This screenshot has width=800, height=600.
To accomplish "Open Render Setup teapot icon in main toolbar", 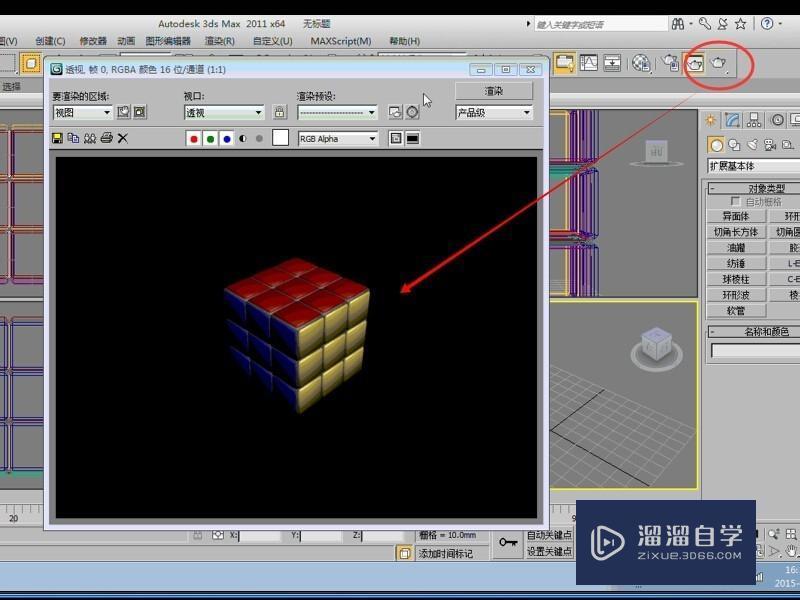I will [x=670, y=63].
